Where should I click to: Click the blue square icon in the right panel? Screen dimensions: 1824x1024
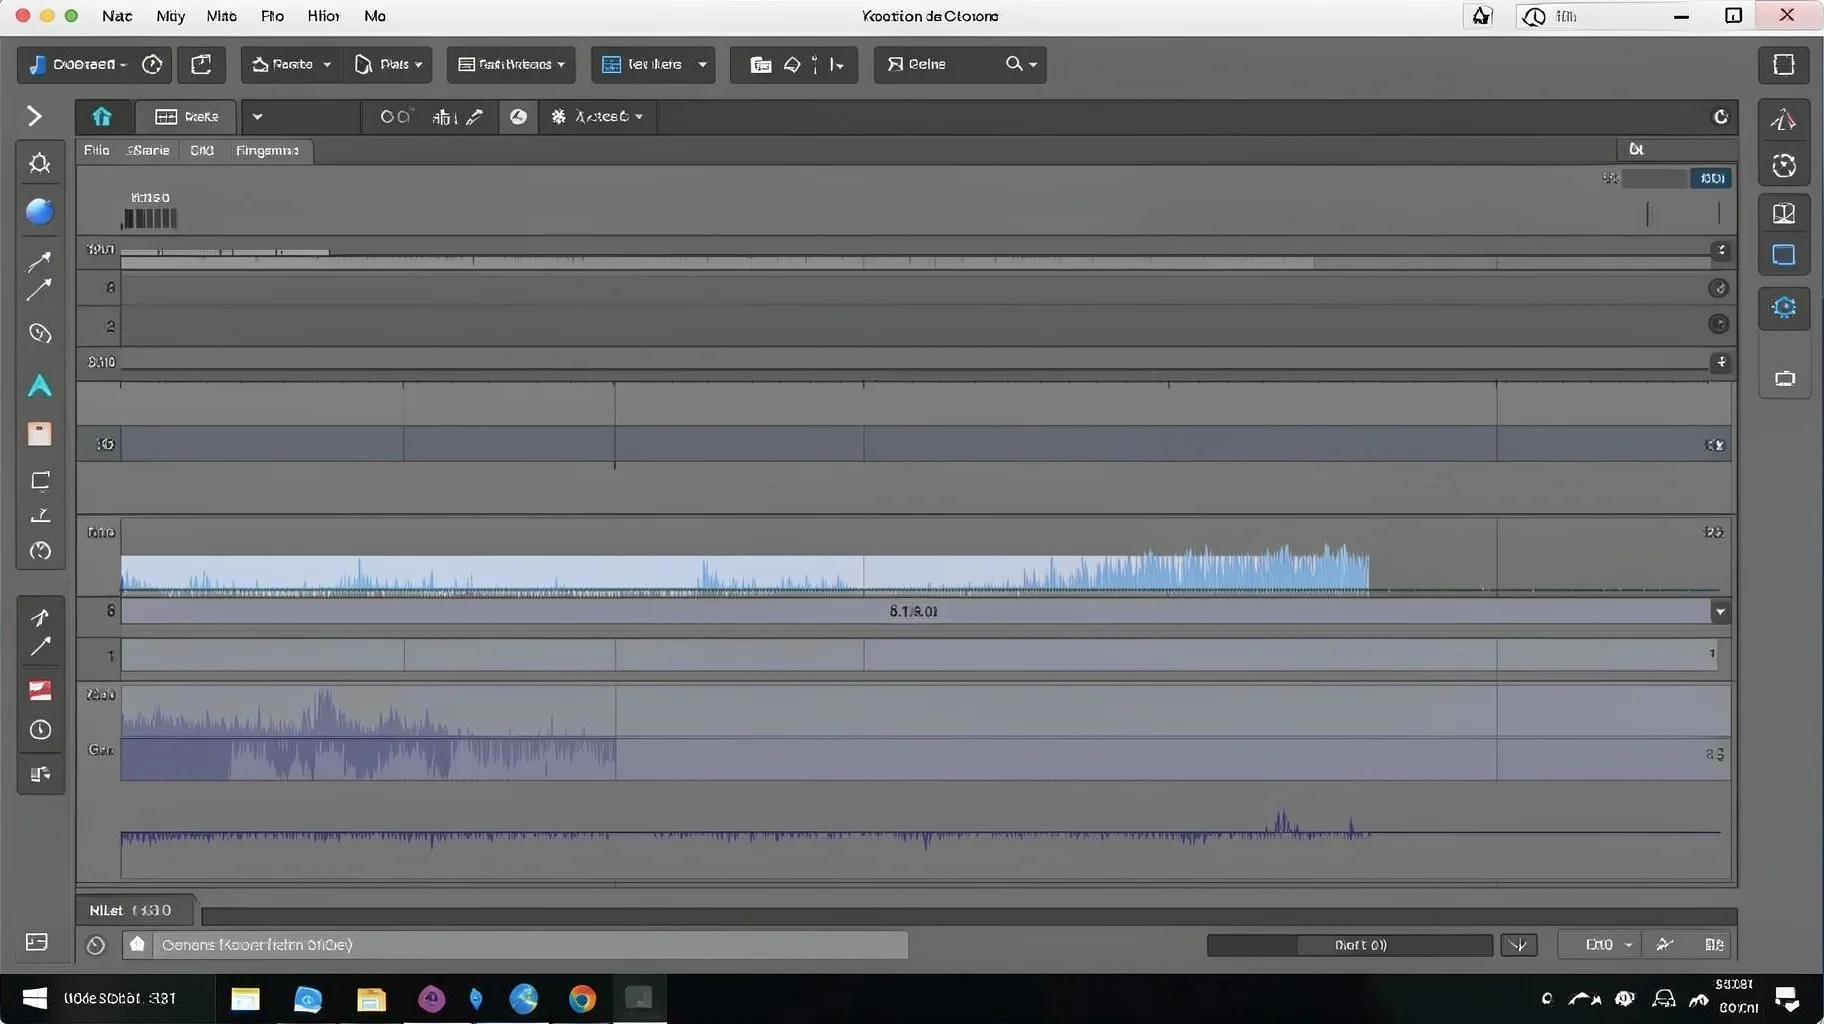[1784, 255]
